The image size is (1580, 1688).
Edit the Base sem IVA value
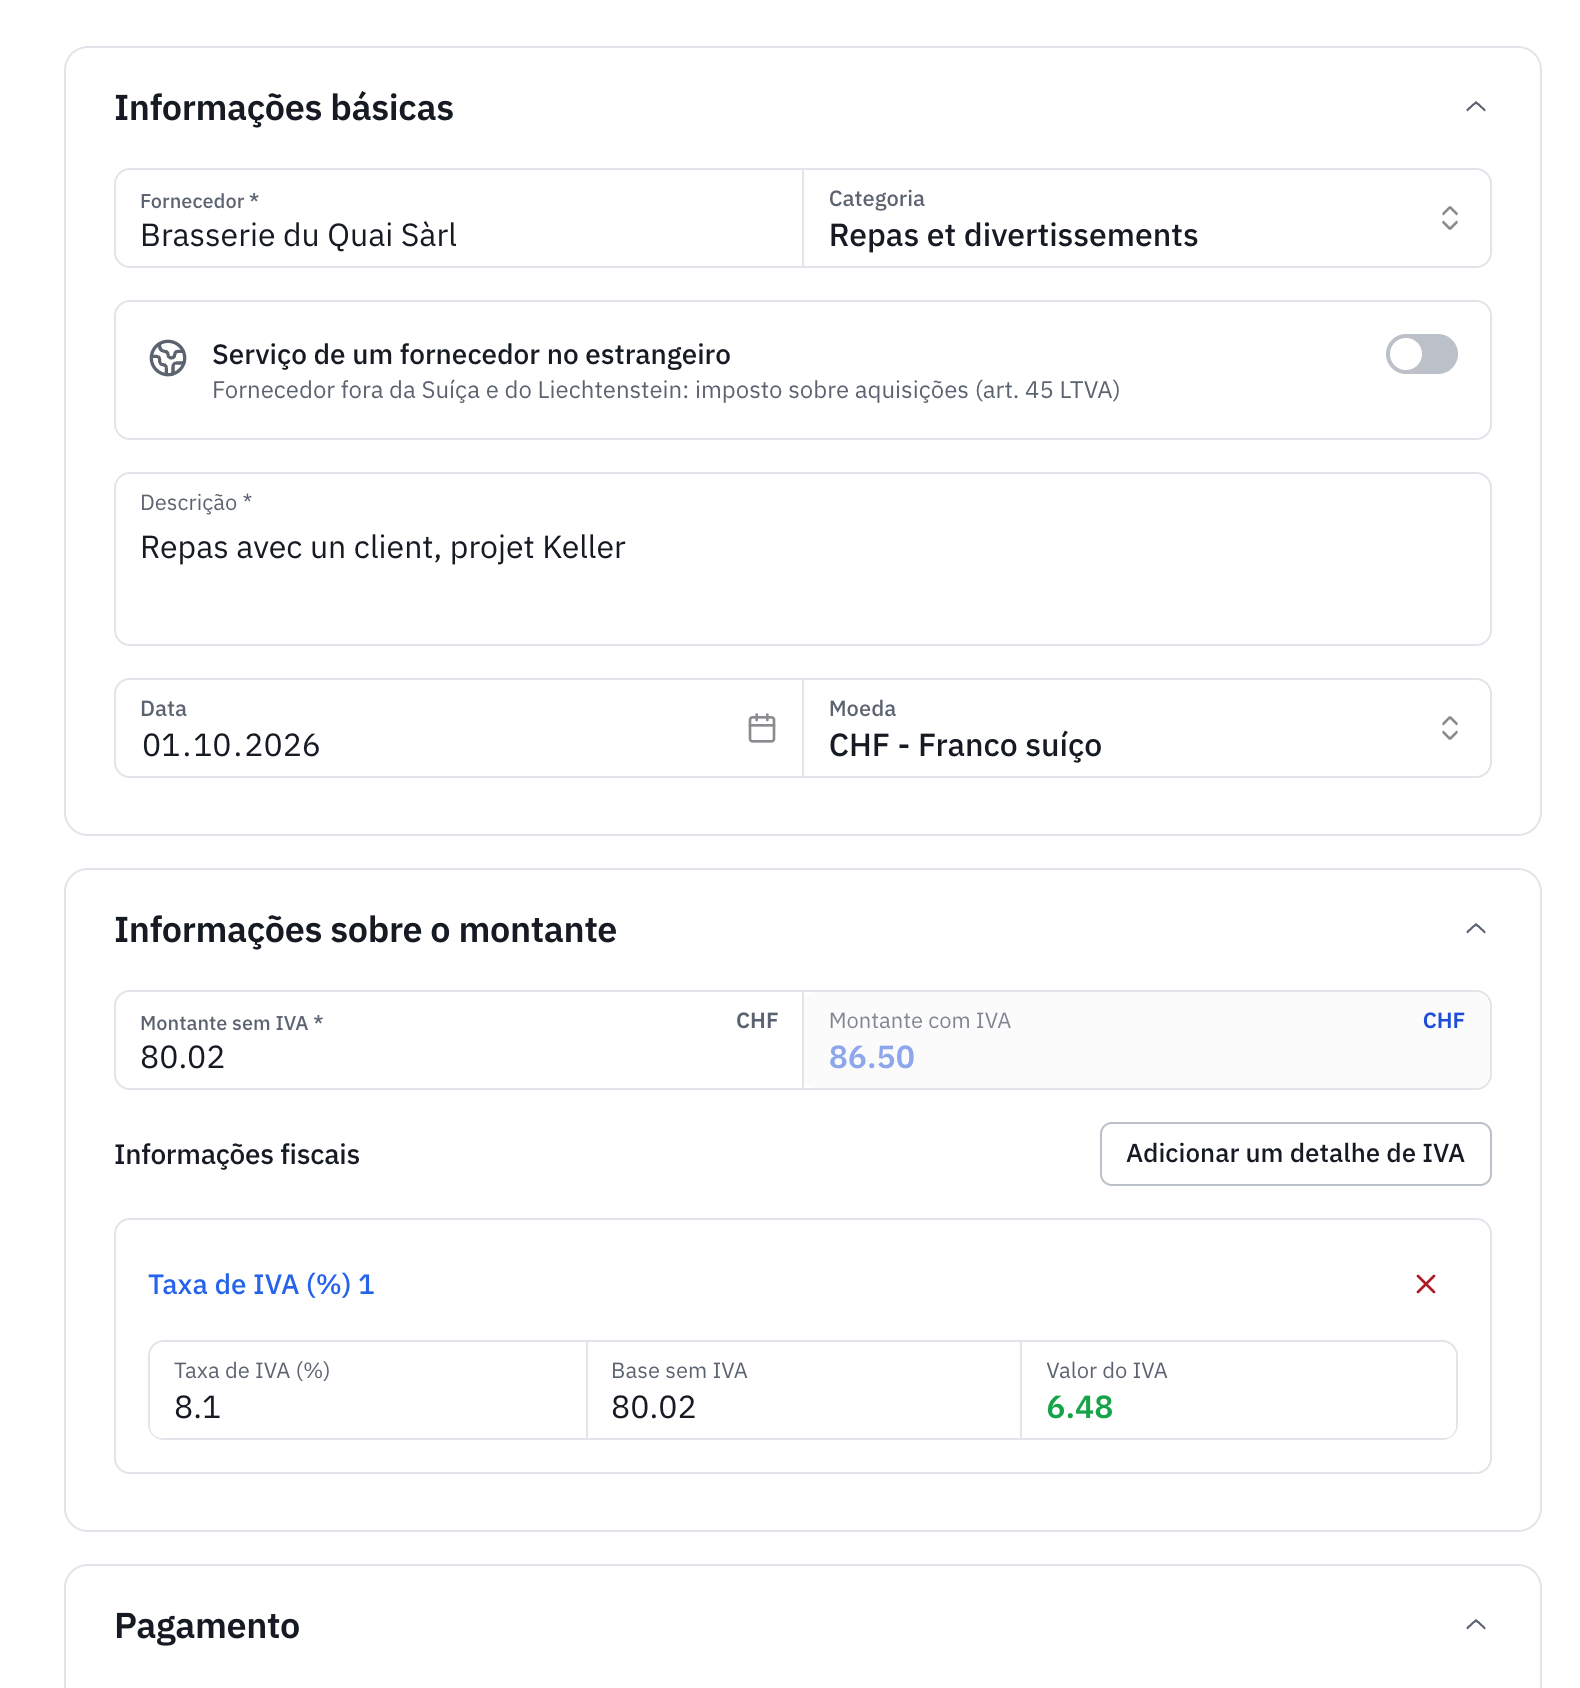(x=804, y=1390)
